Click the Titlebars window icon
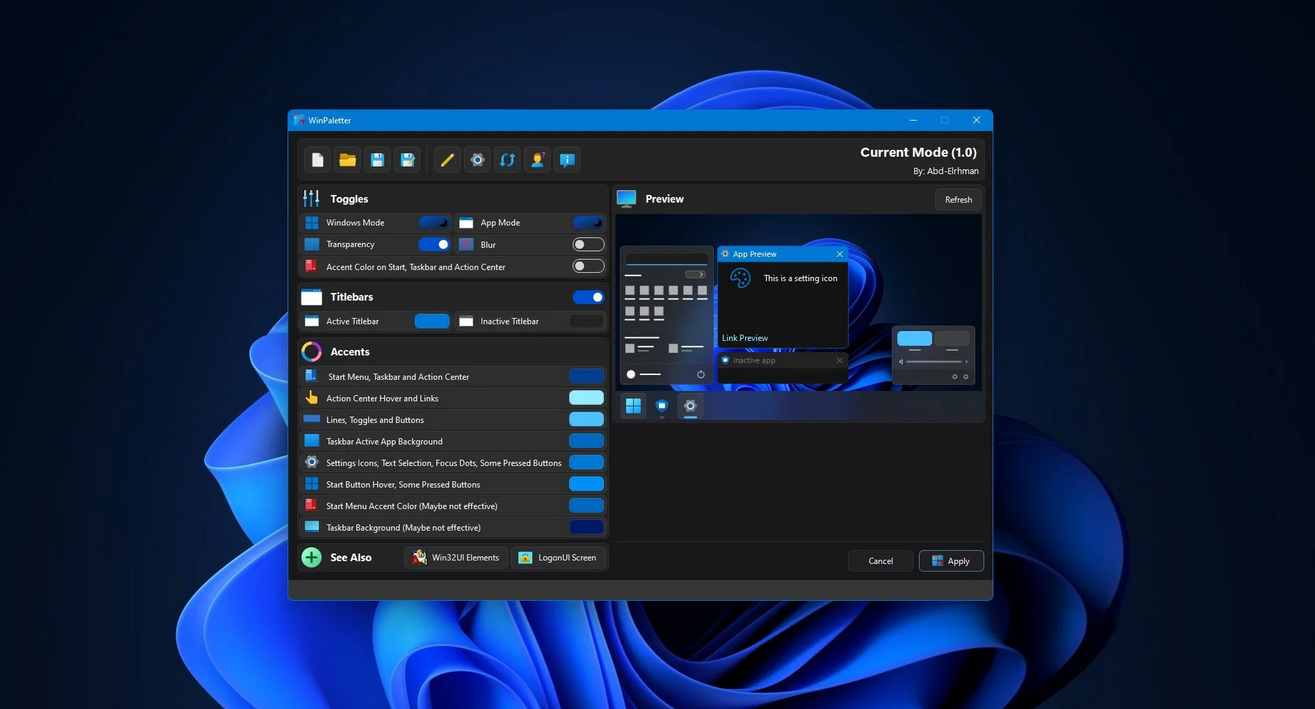 [x=311, y=297]
